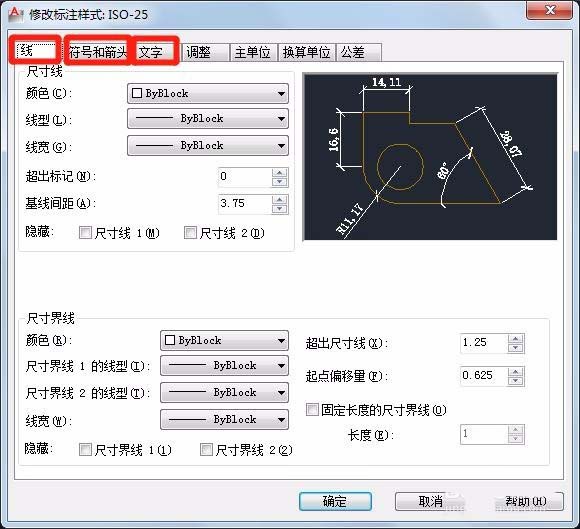Toggle hide 尺寸线 2(D) checkbox
This screenshot has width=580, height=529.
tap(190, 233)
